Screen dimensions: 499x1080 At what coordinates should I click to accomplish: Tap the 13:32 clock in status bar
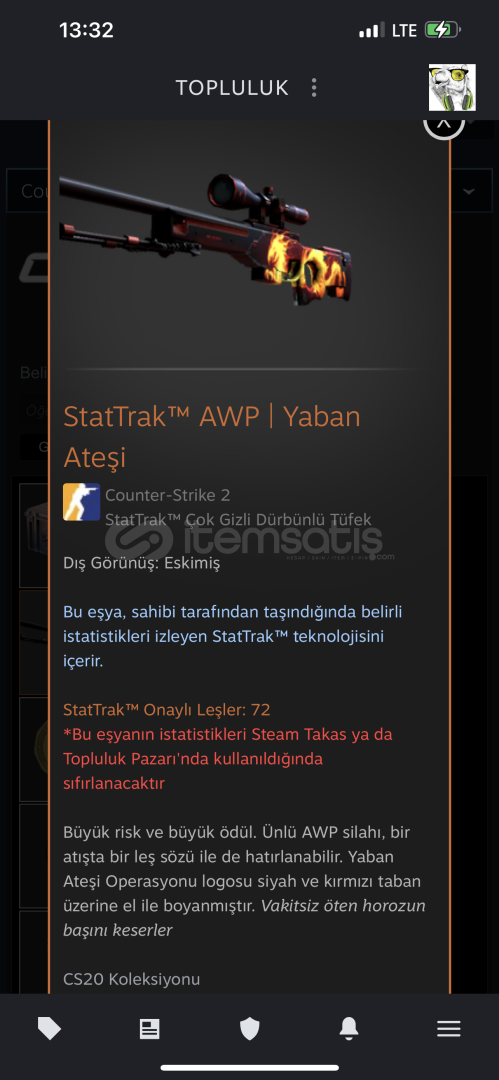pos(86,30)
